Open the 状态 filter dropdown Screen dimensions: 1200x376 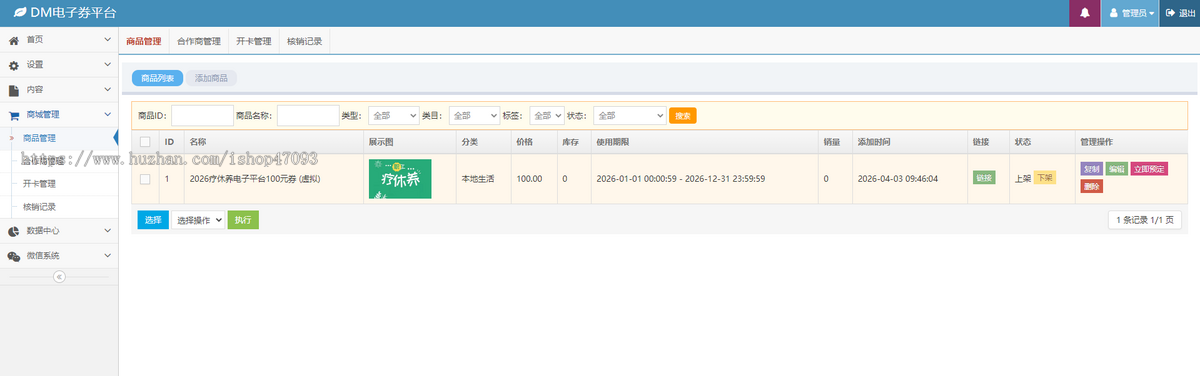(630, 116)
